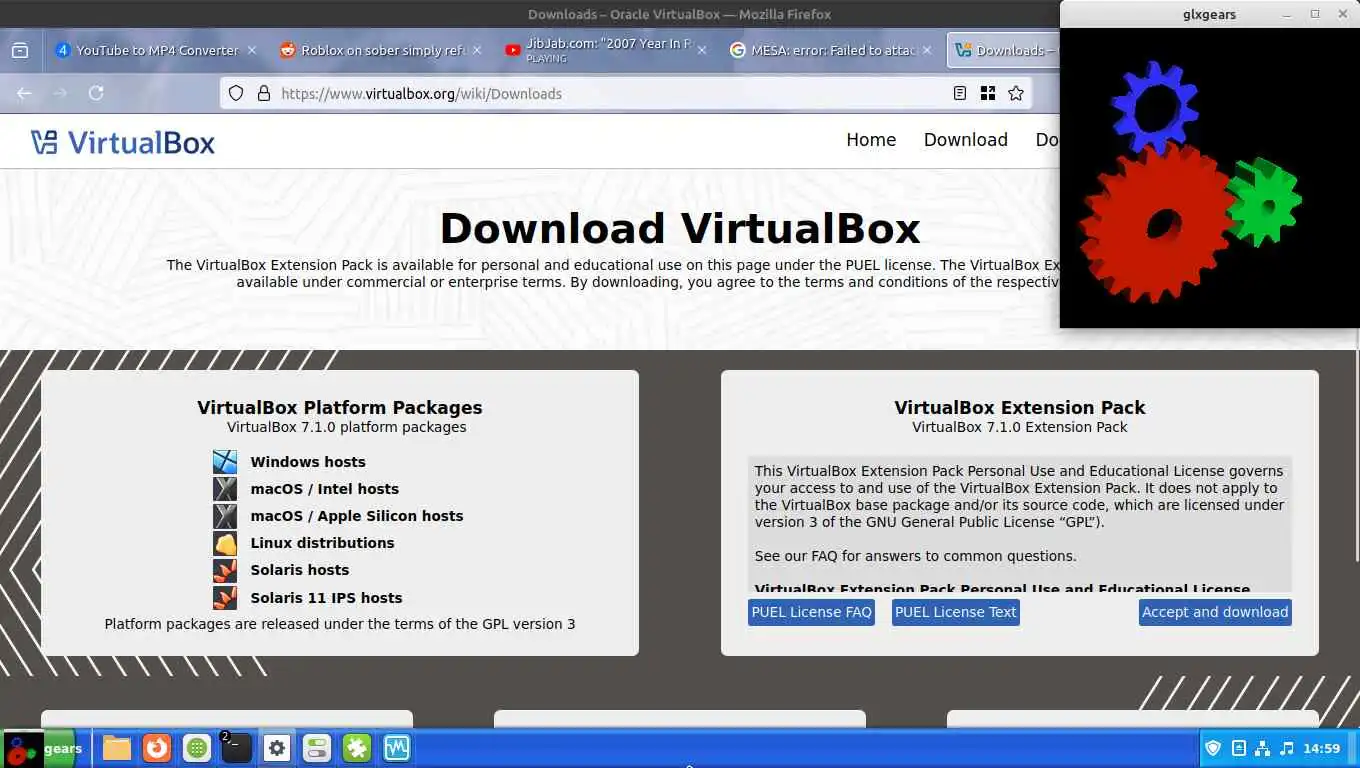The height and width of the screenshot is (768, 1360).
Task: Close the MESA: error tab
Action: click(x=929, y=50)
